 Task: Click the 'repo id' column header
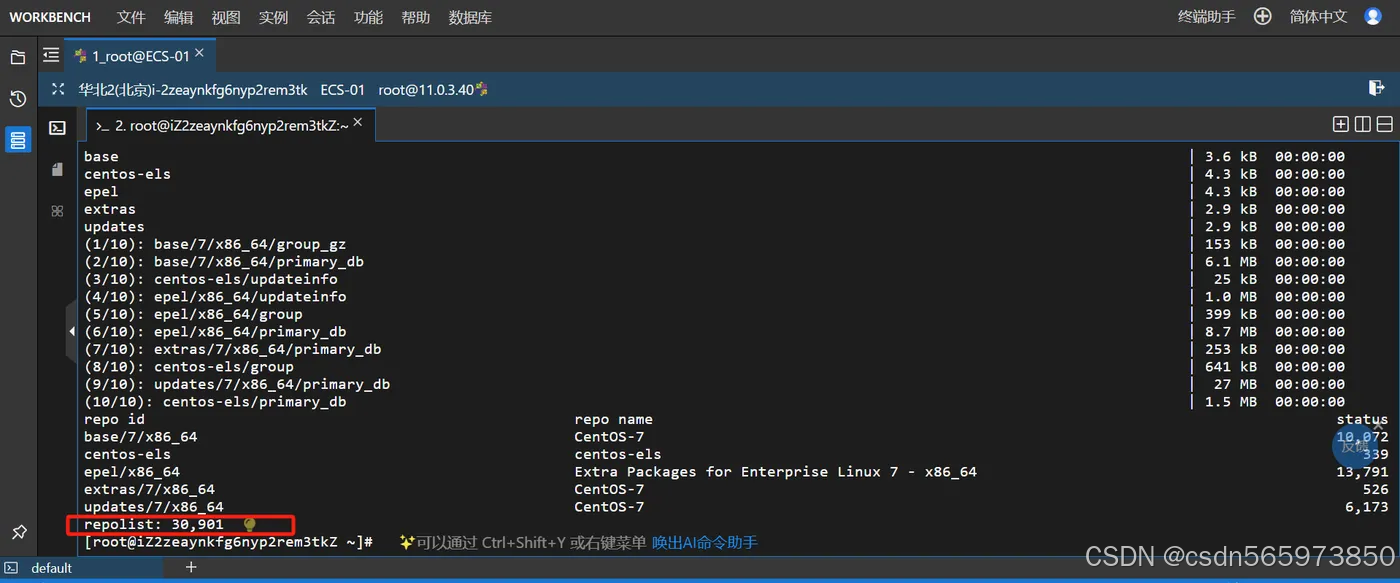(x=114, y=419)
